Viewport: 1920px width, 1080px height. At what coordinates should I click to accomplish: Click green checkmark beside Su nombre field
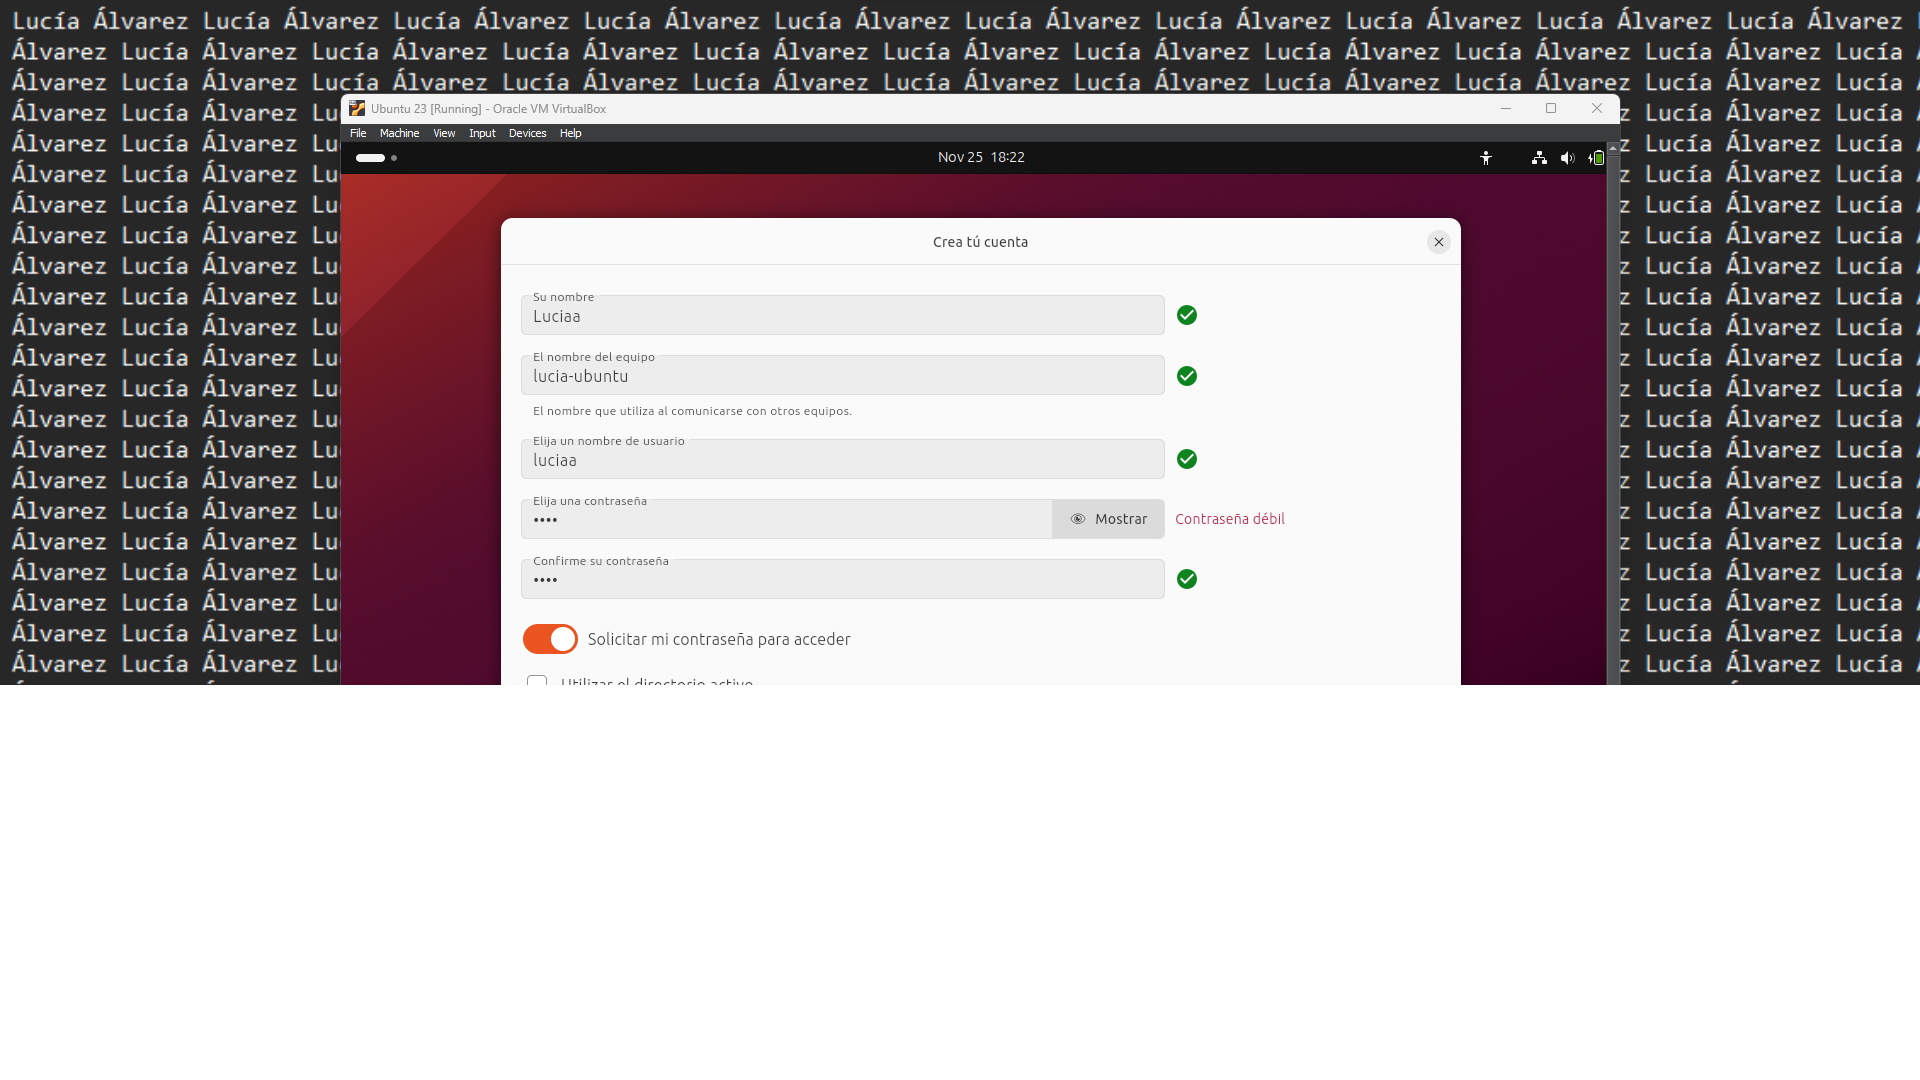(x=1187, y=316)
